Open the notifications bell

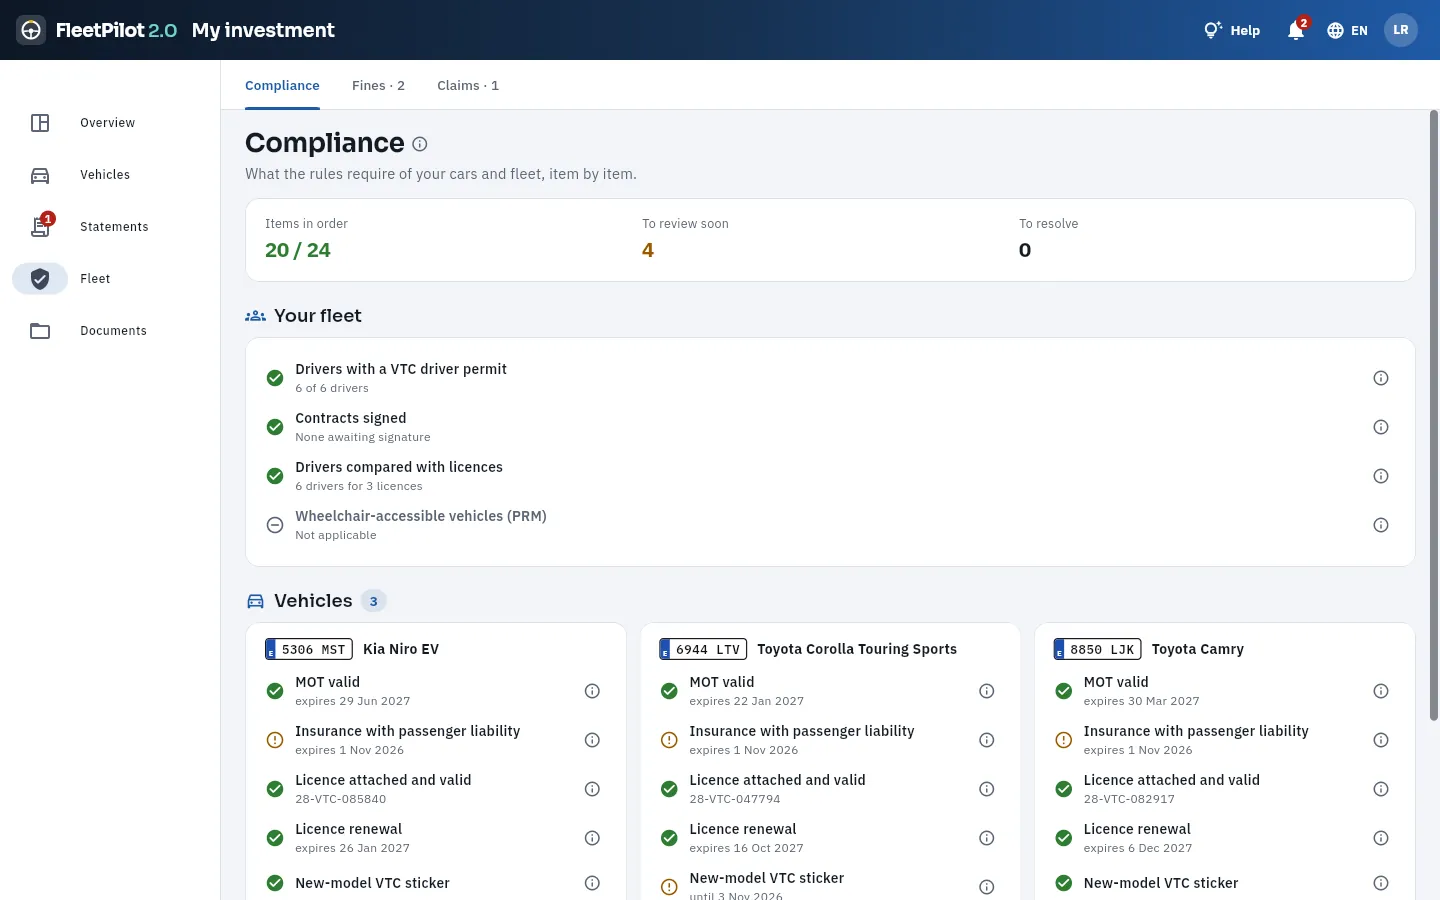[x=1296, y=30]
